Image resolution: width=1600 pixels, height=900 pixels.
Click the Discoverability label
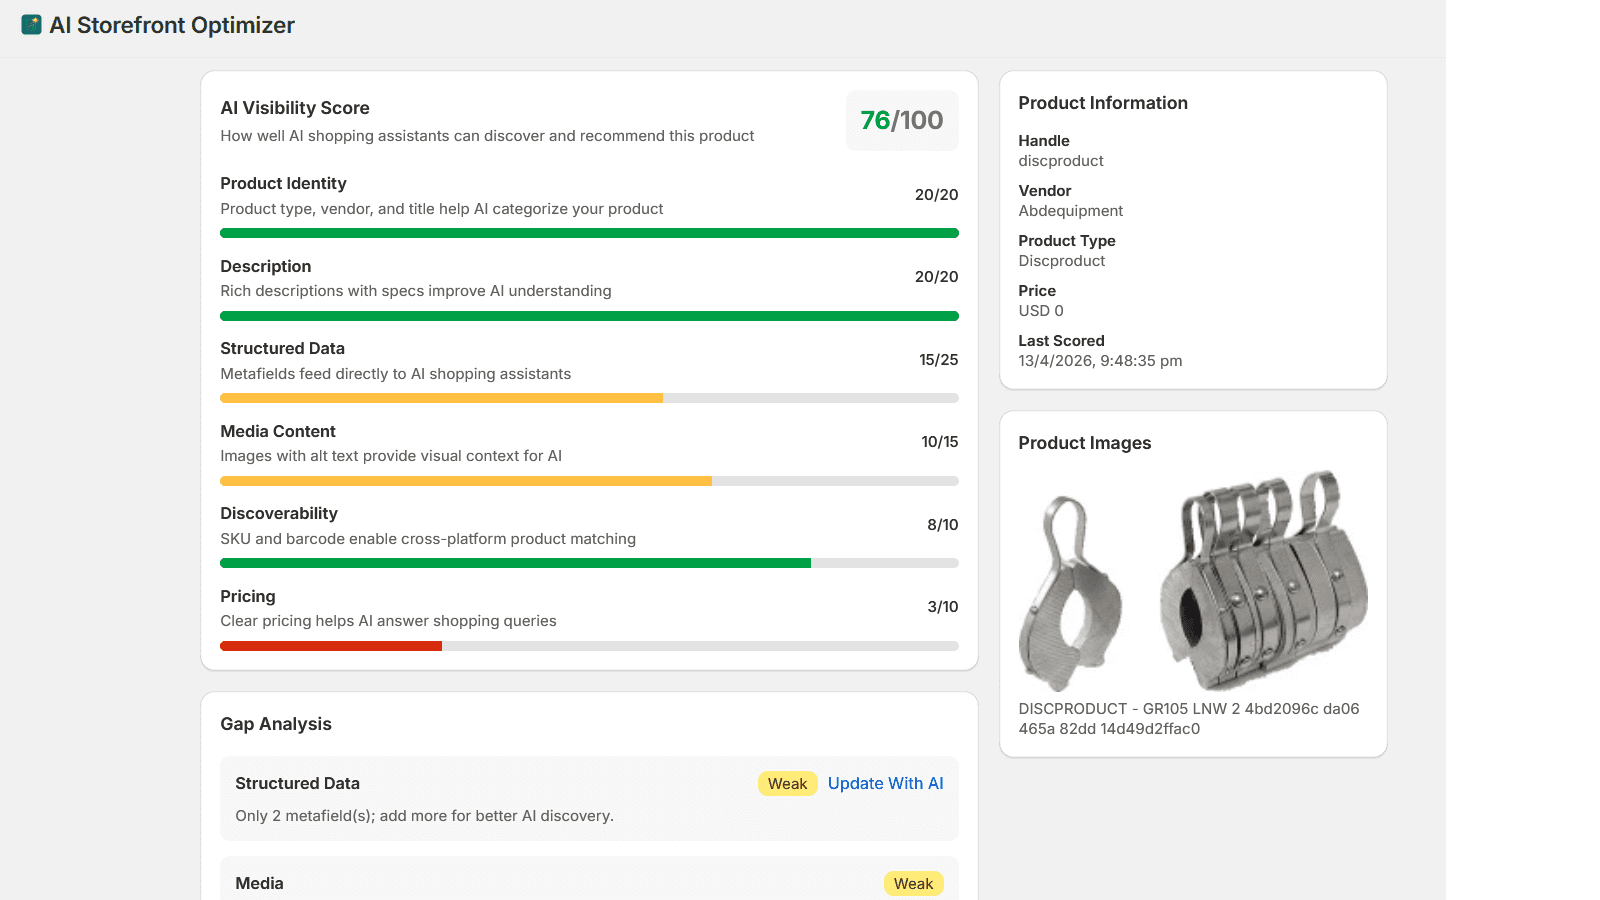[x=279, y=514]
